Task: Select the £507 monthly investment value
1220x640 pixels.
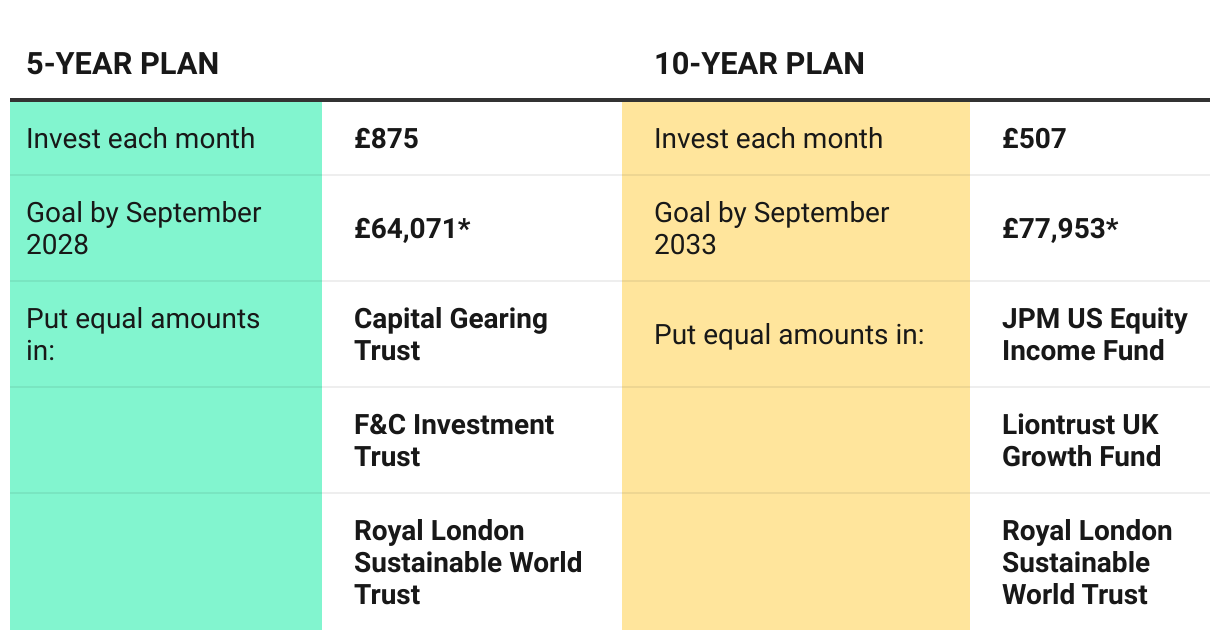Action: 1034,138
